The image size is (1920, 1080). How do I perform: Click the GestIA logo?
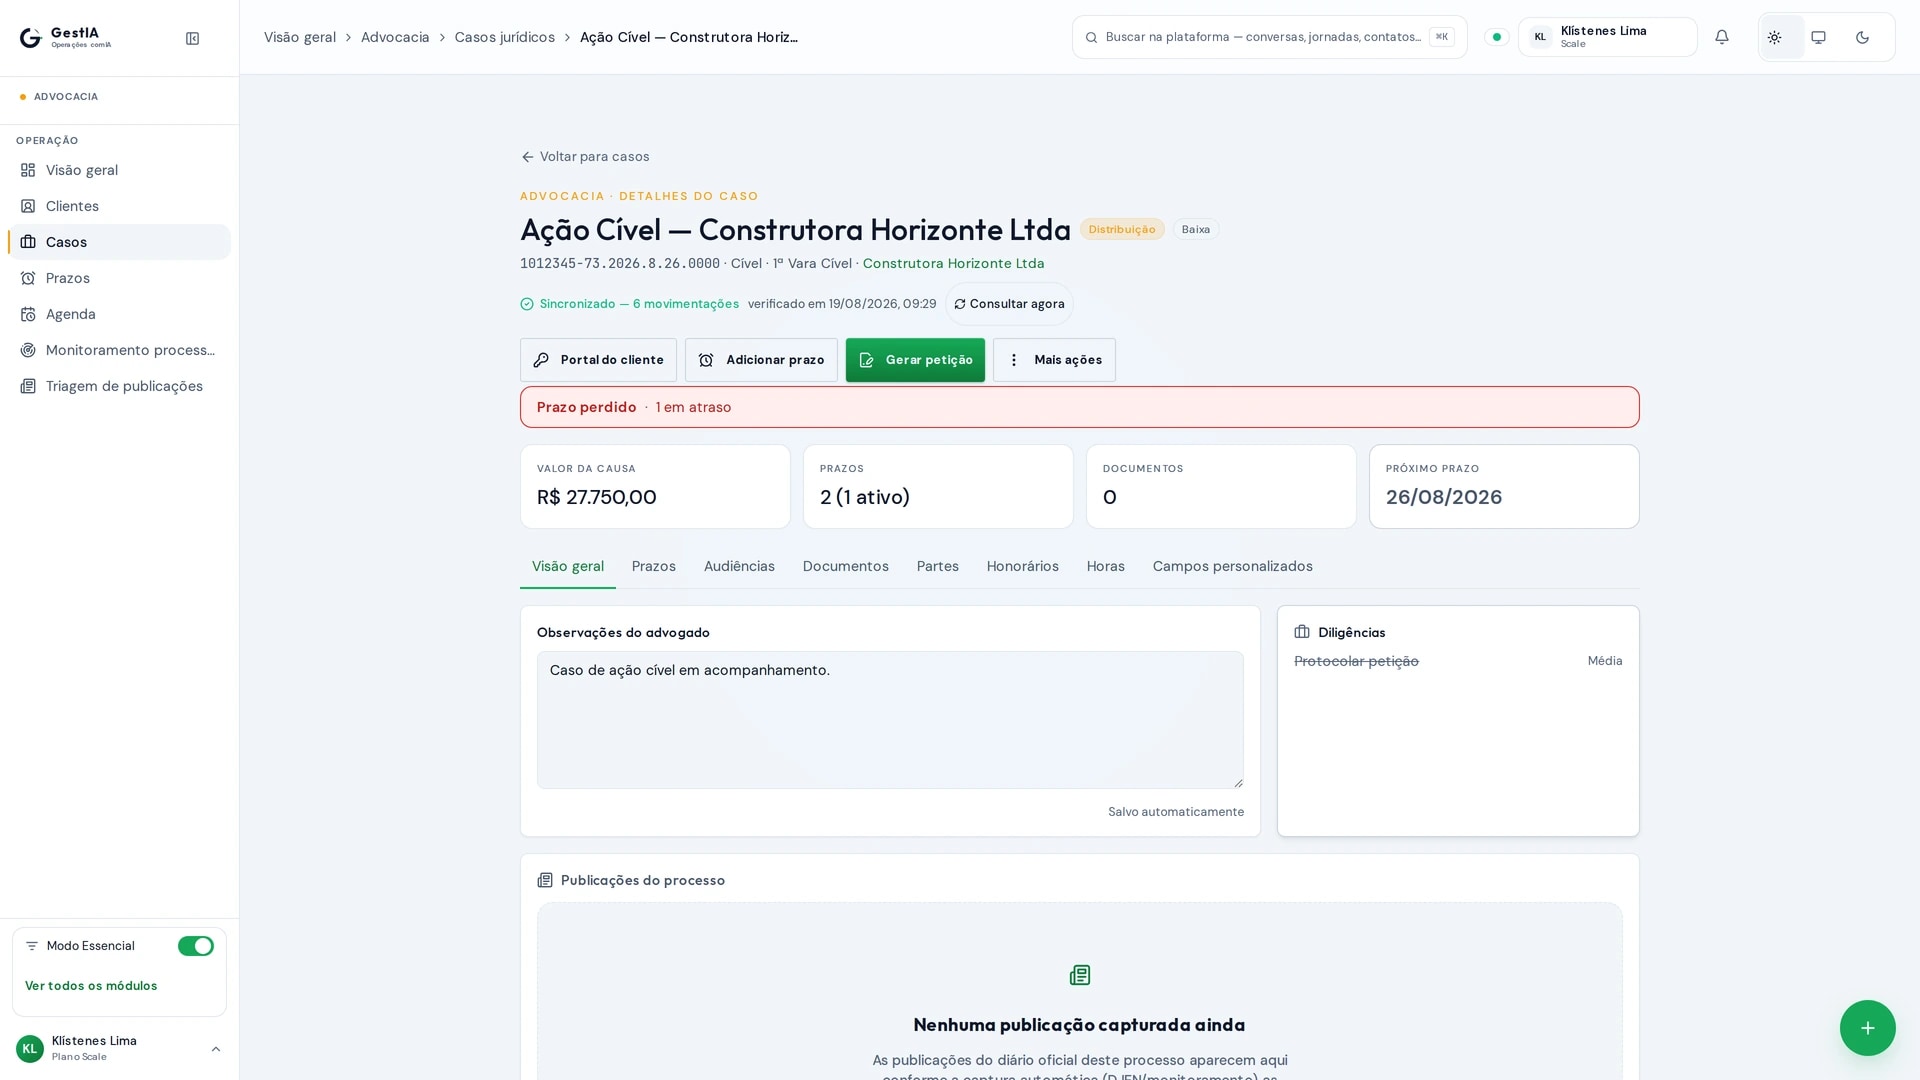click(x=65, y=37)
